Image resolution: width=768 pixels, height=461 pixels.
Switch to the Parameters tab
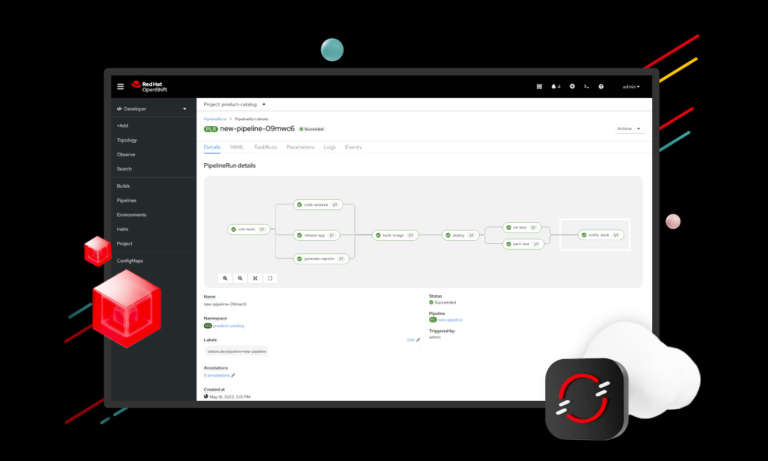pyautogui.click(x=300, y=147)
